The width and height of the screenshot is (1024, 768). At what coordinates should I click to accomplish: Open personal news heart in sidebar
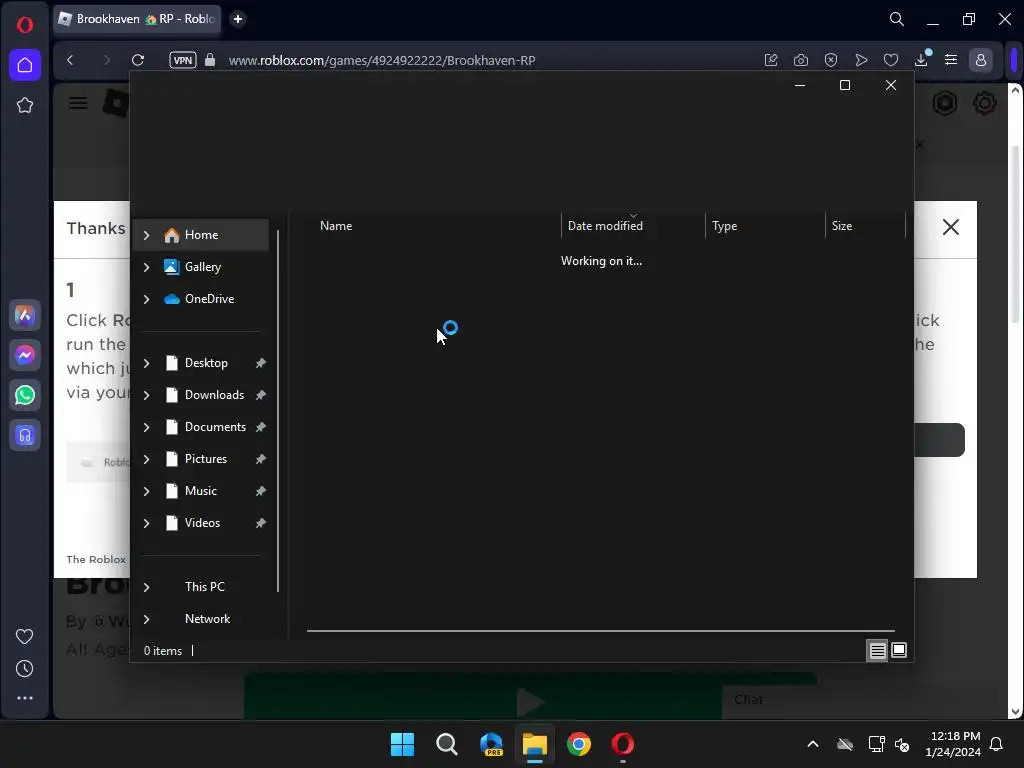pos(24,636)
